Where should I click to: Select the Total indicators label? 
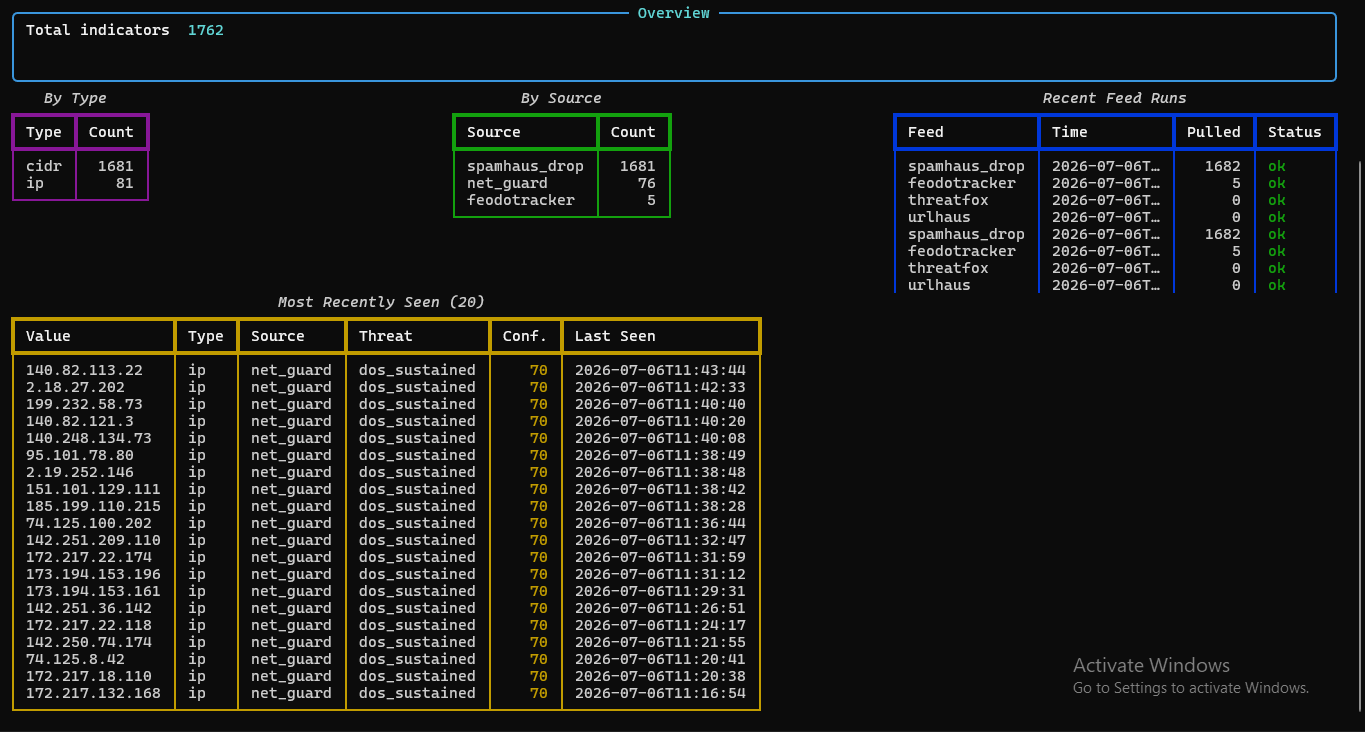pos(98,30)
